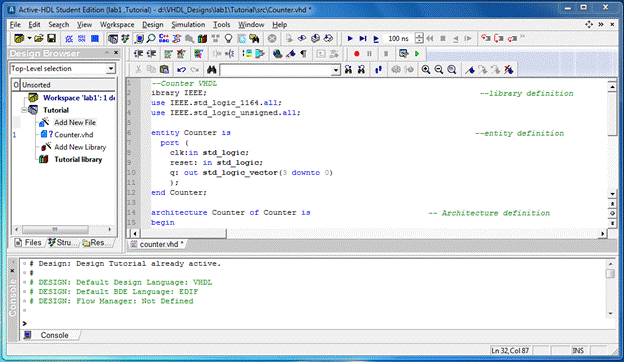Open the Top-Level selection dropdown
624x362 pixels.
[110, 69]
